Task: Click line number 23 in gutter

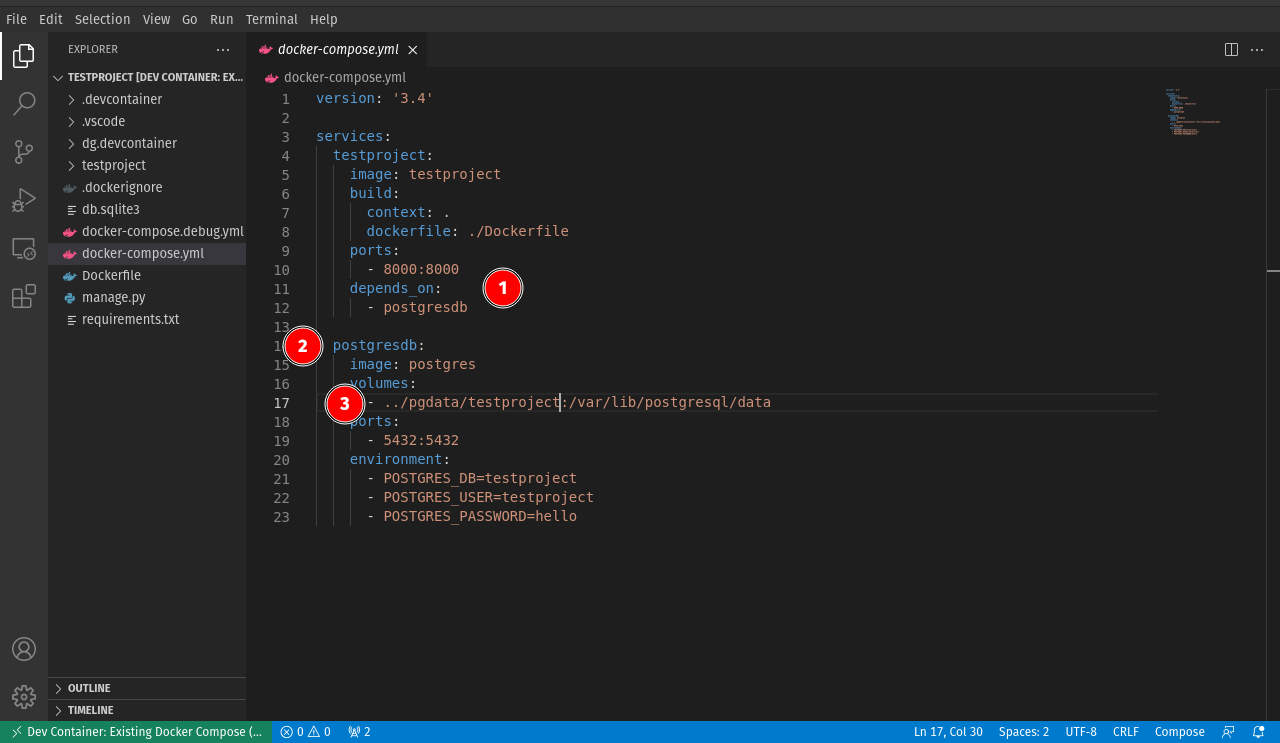Action: [281, 517]
